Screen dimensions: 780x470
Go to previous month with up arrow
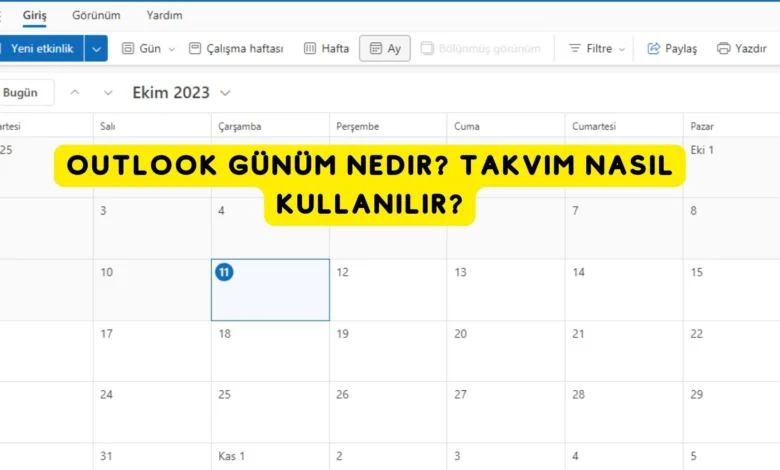coord(75,93)
